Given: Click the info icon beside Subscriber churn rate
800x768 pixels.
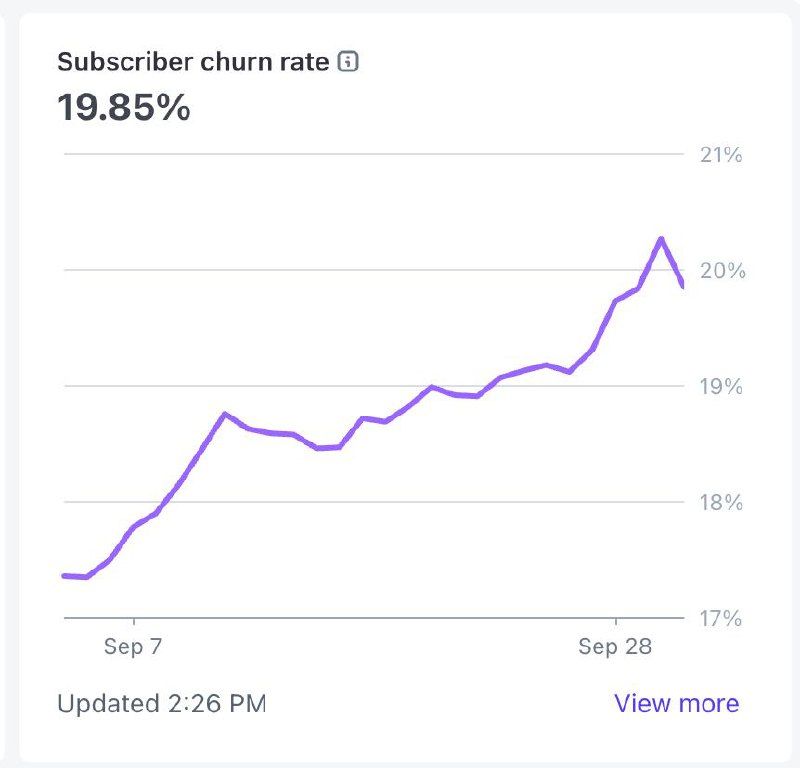Looking at the screenshot, I should point(348,62).
